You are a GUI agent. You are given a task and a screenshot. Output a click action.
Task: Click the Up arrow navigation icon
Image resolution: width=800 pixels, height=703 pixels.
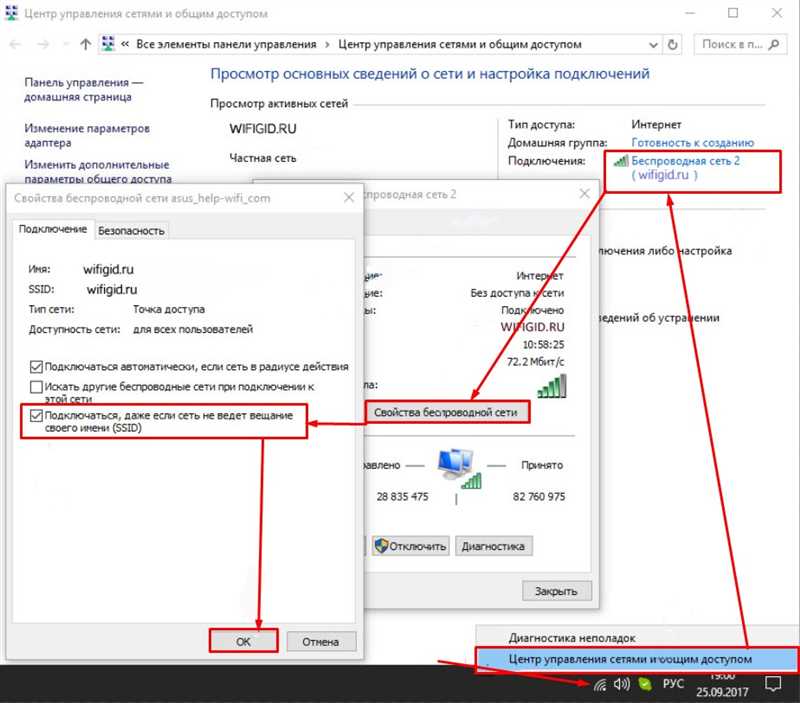86,44
